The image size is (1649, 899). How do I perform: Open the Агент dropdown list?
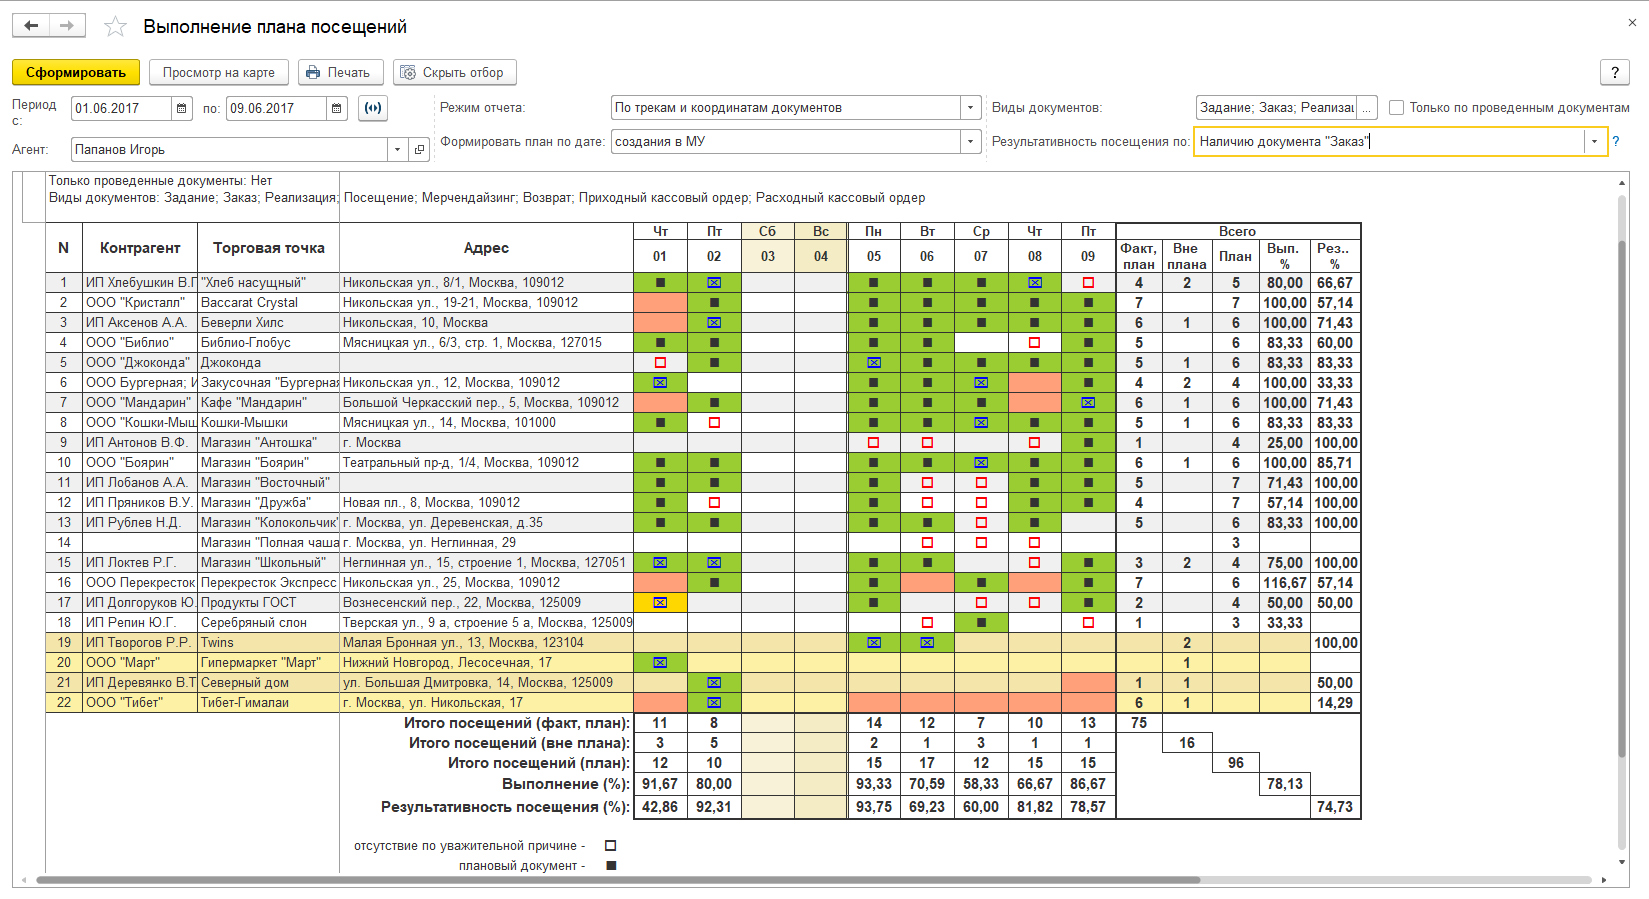click(x=398, y=150)
